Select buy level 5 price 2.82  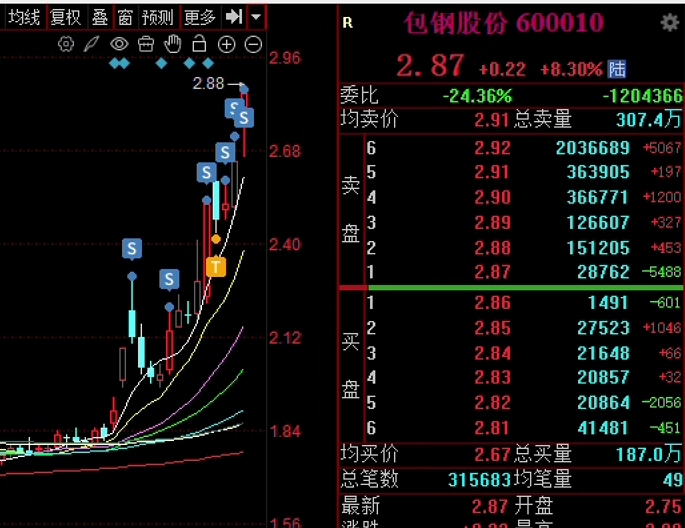[x=492, y=403]
